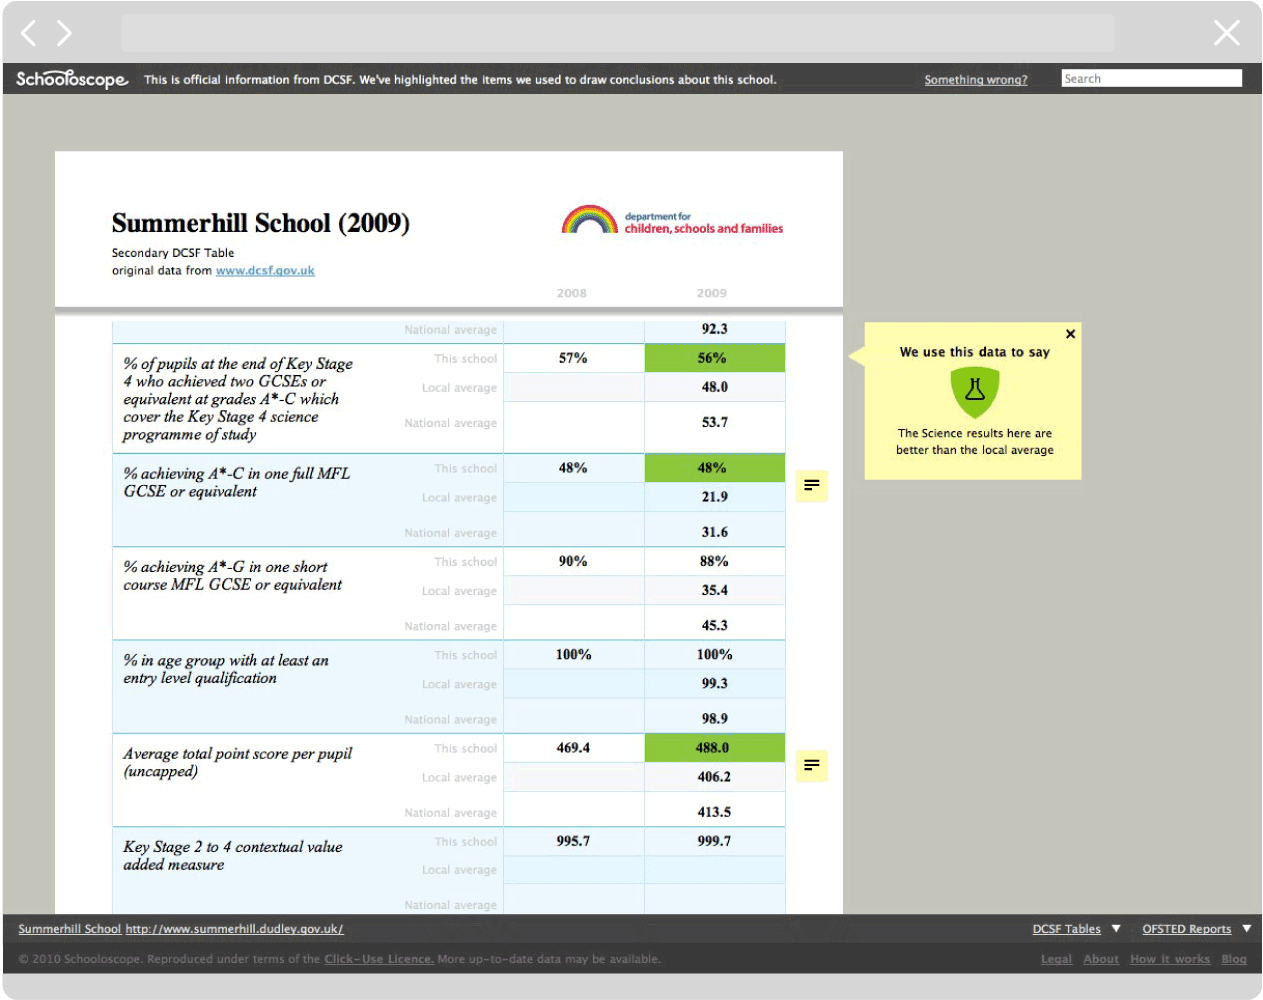Click the 99.3 local average cell
This screenshot has width=1263, height=1000.
(x=714, y=684)
